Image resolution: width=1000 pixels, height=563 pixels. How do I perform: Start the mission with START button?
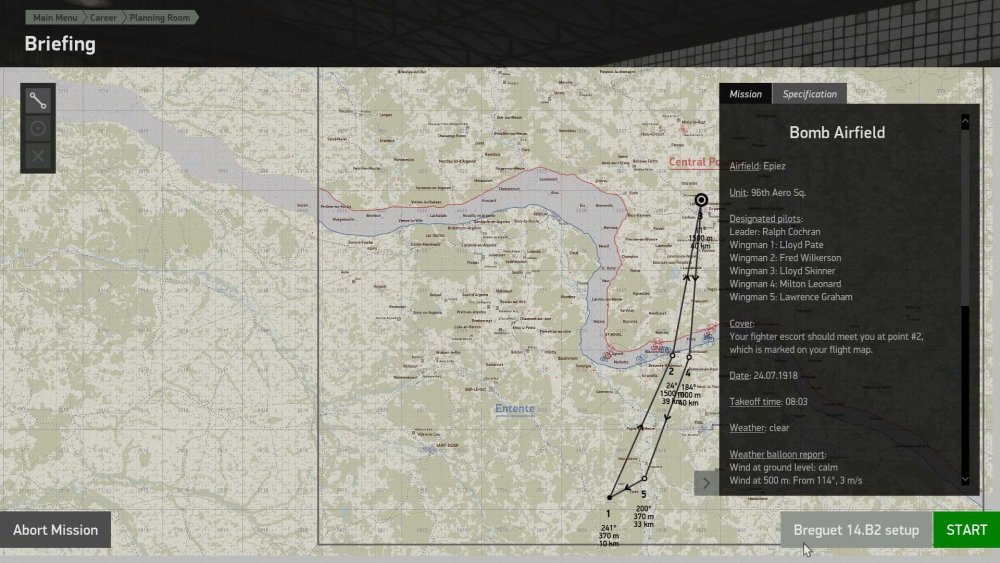tap(966, 530)
